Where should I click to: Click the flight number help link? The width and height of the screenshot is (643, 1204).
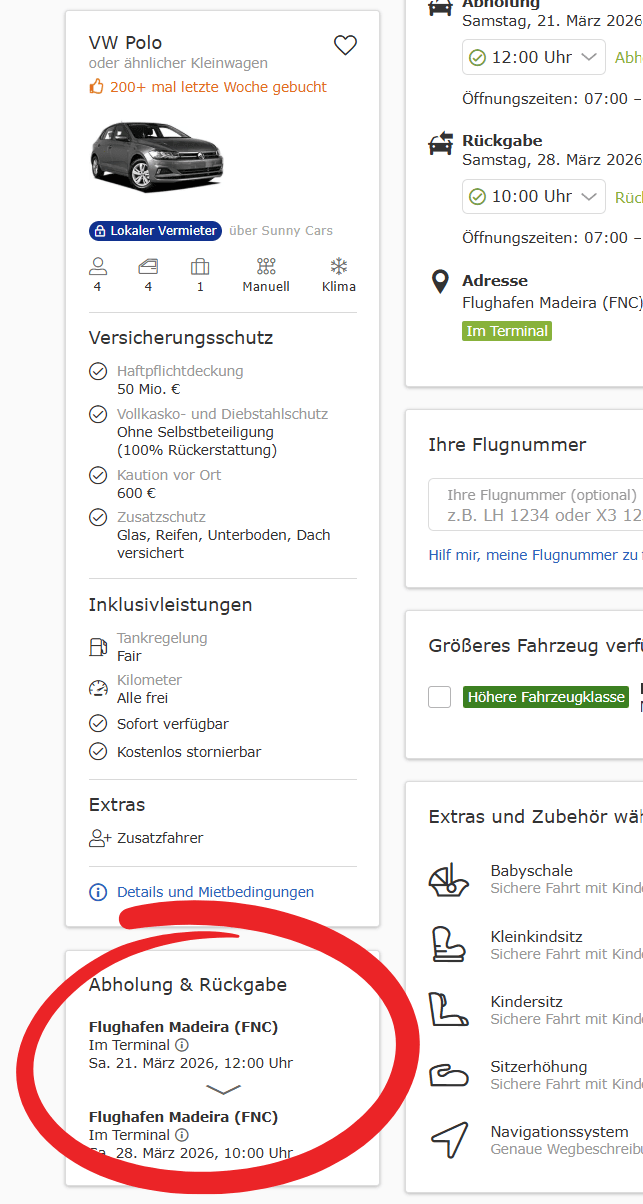(535, 555)
